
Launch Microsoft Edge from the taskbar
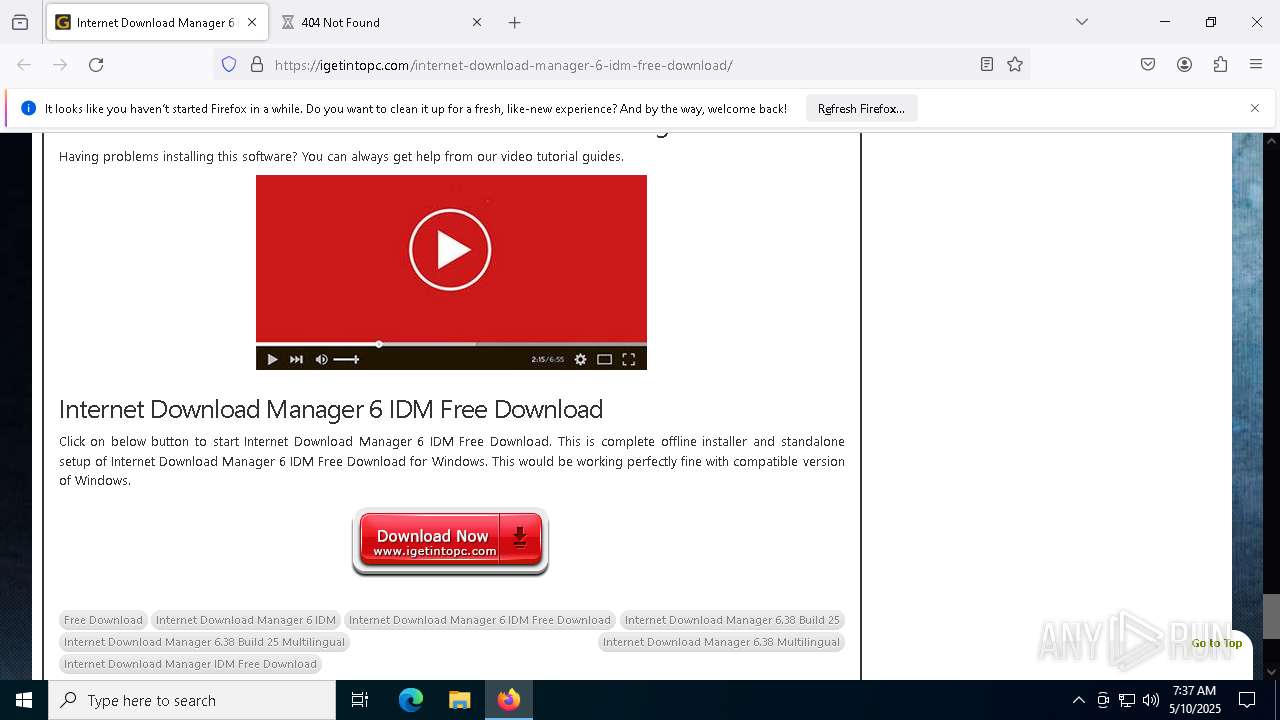(x=411, y=700)
